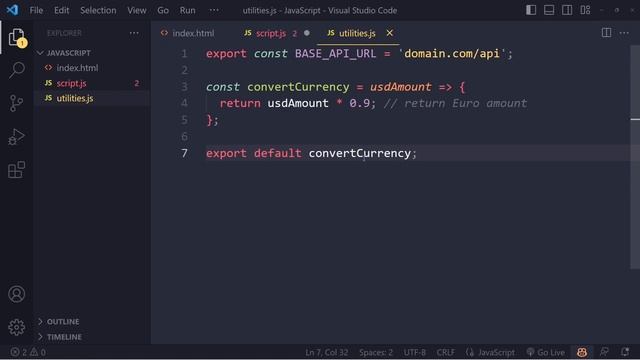The width and height of the screenshot is (640, 360).
Task: Click errors and warnings status indicator
Action: [28, 352]
